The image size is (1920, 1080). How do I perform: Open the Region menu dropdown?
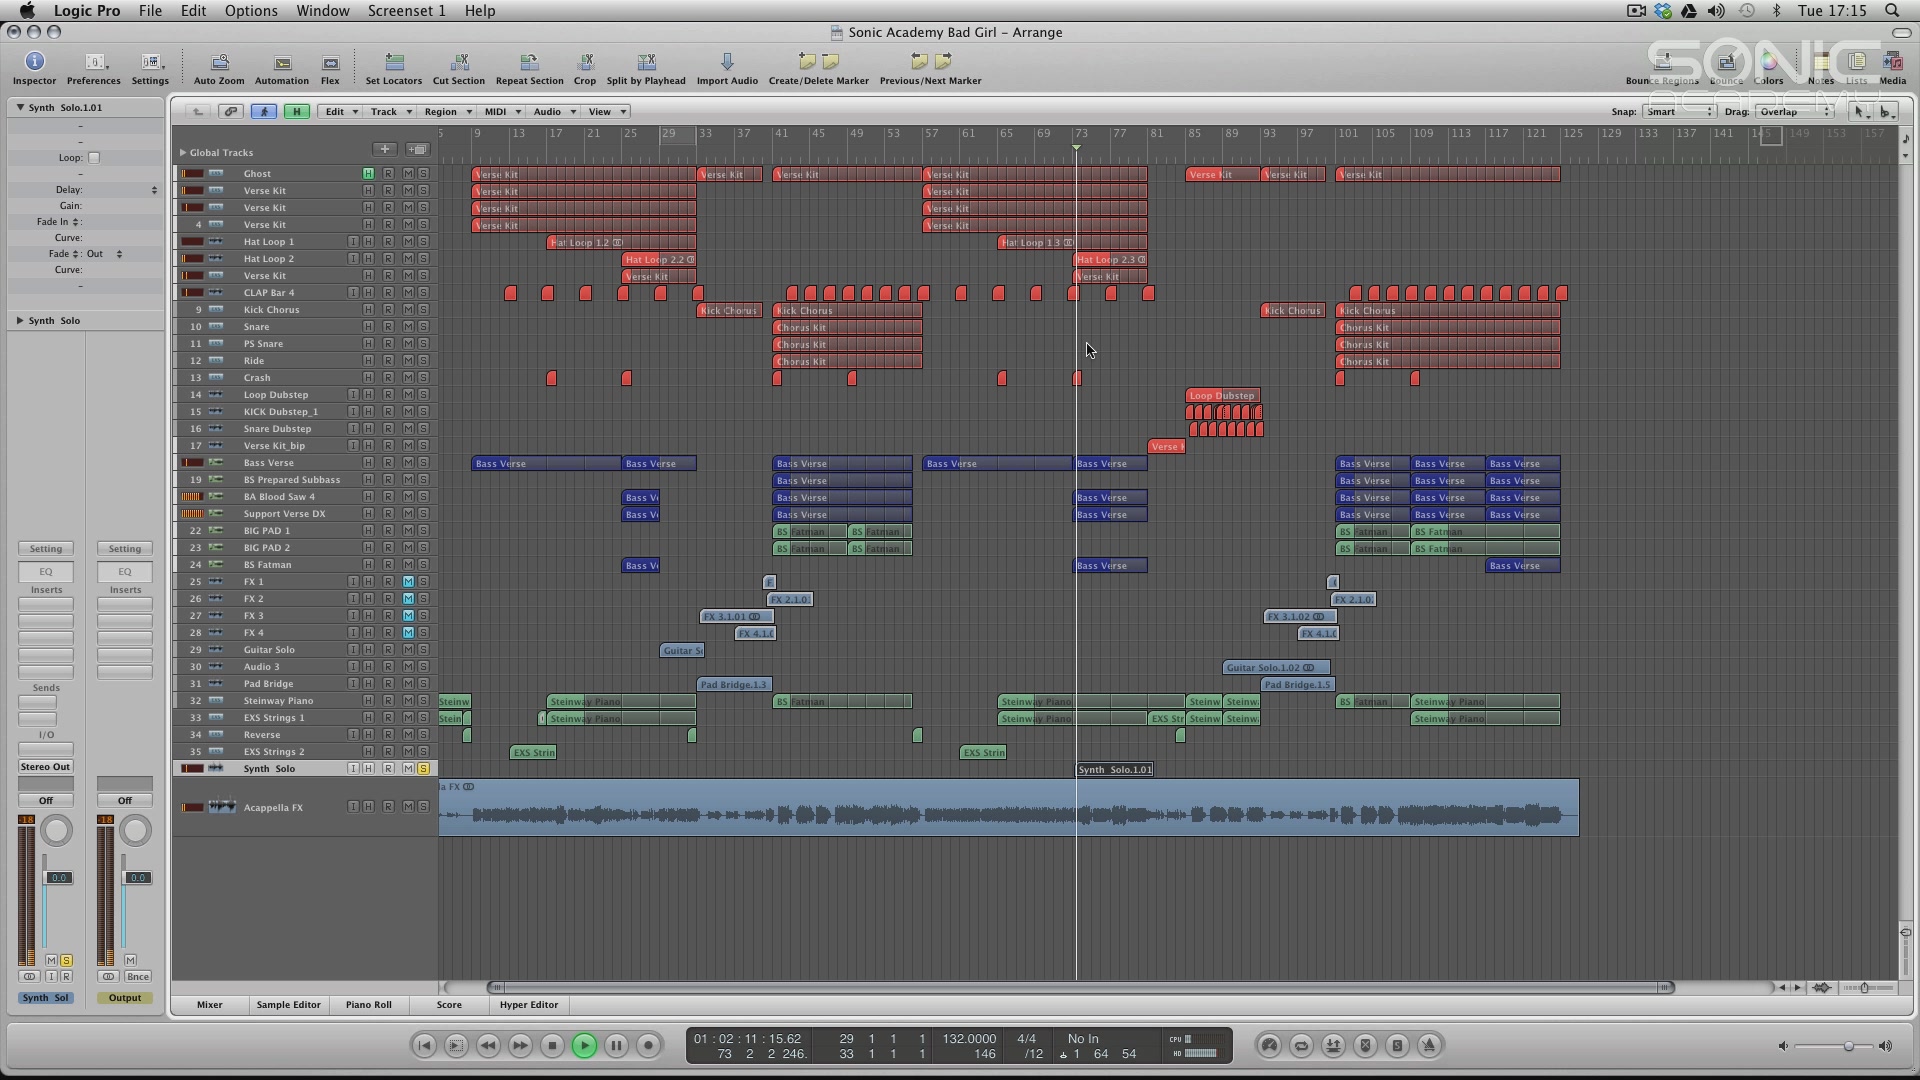pyautogui.click(x=447, y=112)
